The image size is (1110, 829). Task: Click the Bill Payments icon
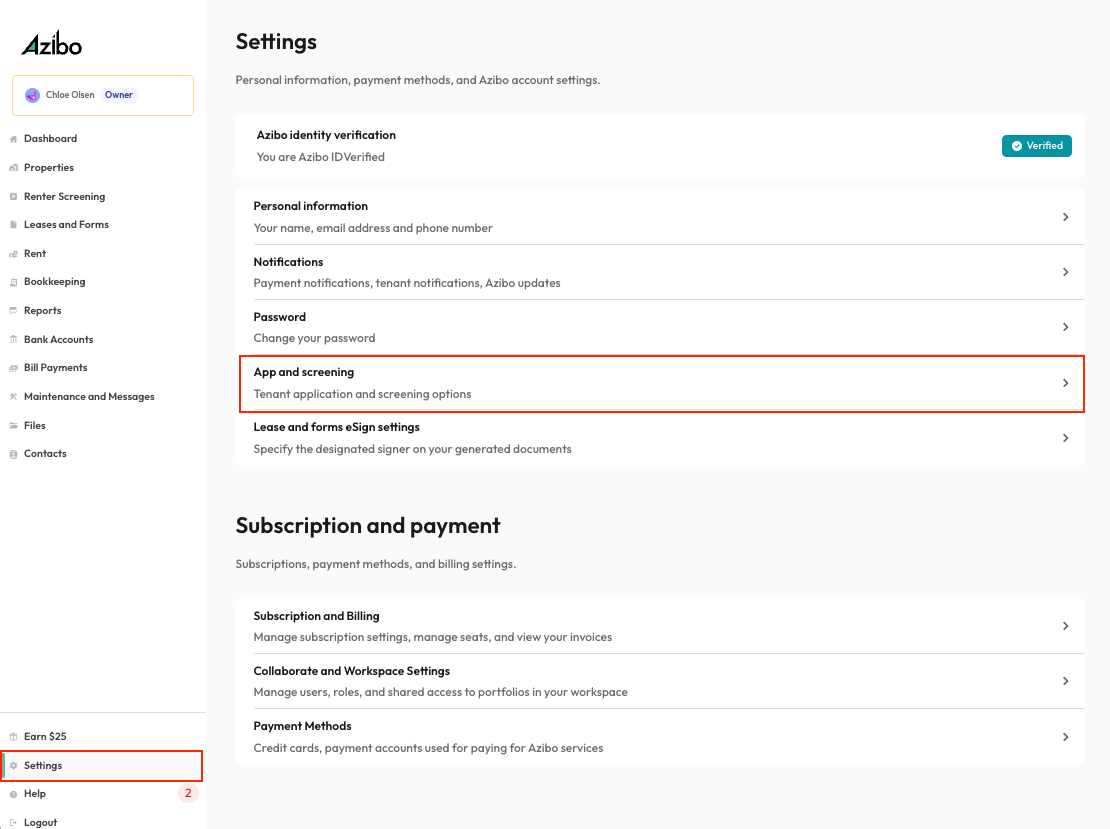13,368
